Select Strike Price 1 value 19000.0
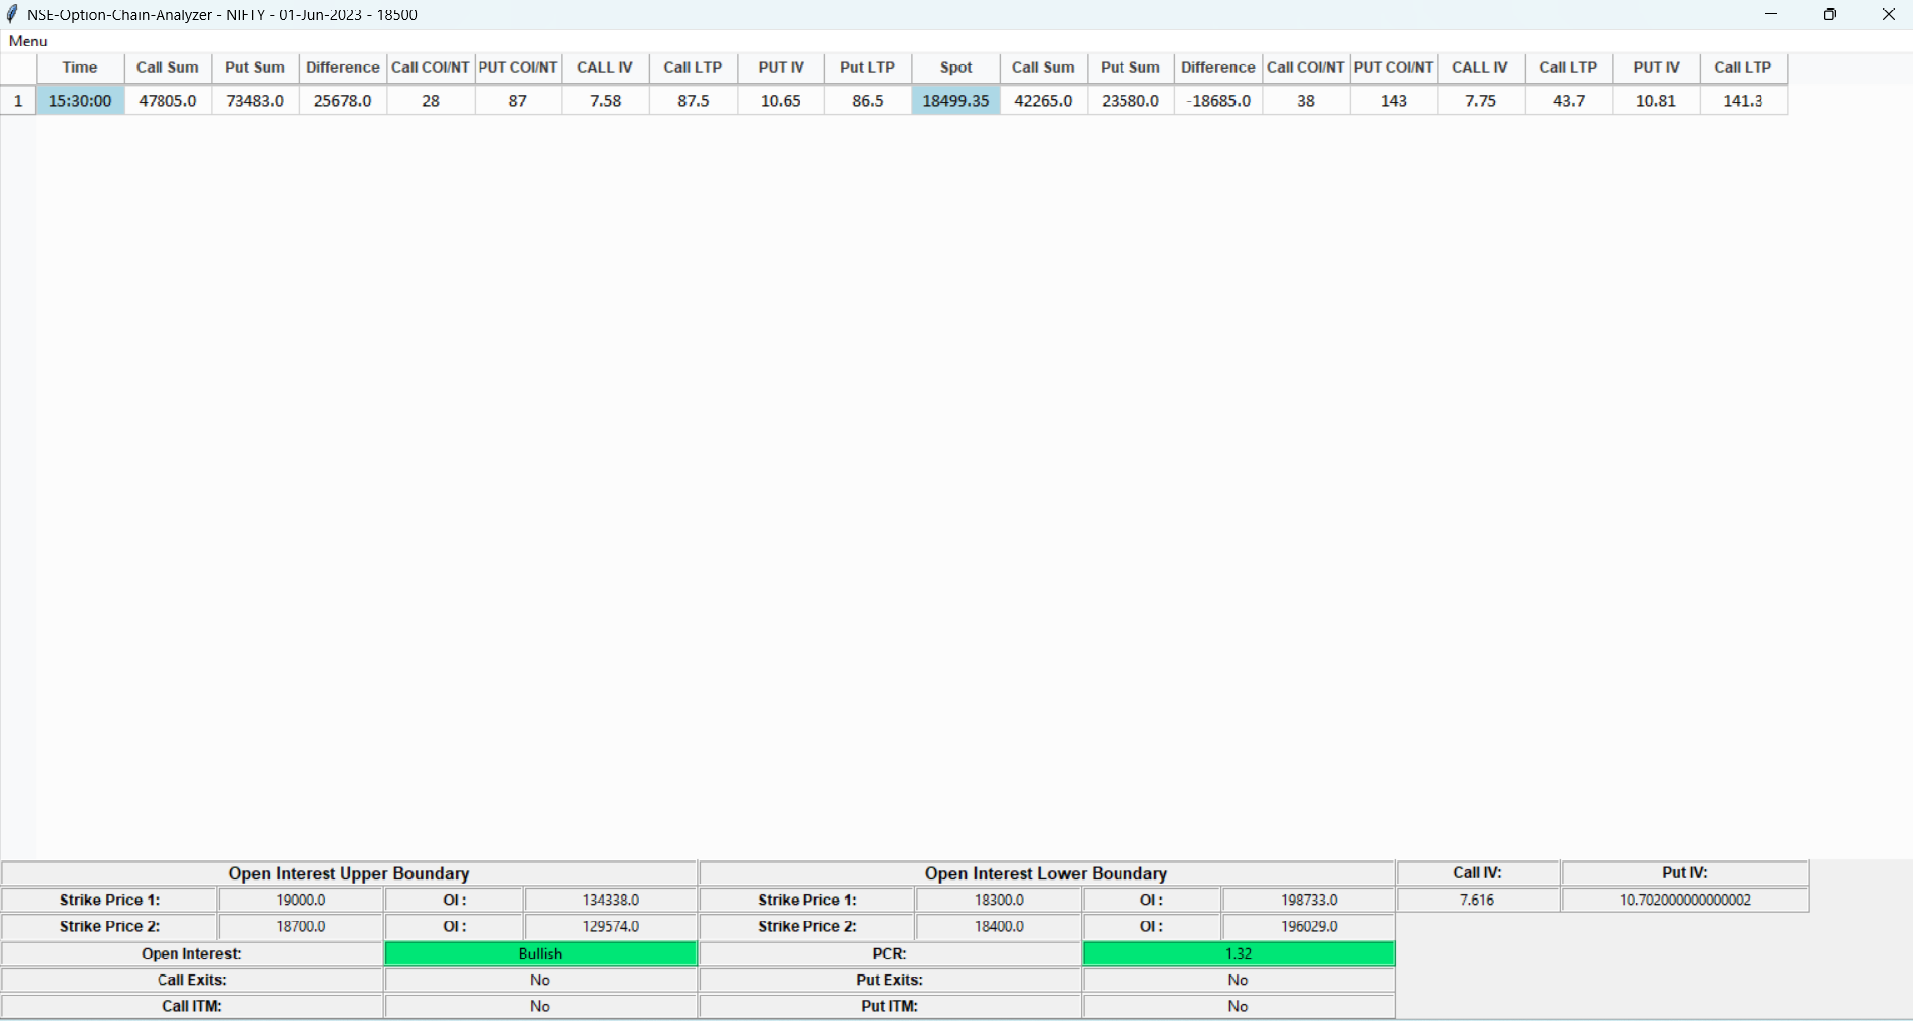Screen dimensions: 1913x1021 click(x=299, y=899)
